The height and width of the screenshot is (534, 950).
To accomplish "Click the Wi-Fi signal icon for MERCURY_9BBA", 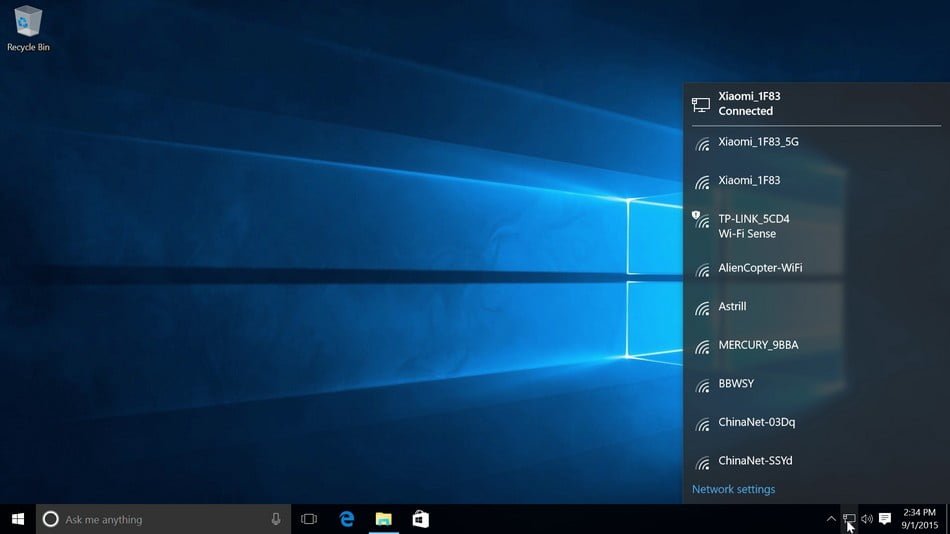I will 702,347.
